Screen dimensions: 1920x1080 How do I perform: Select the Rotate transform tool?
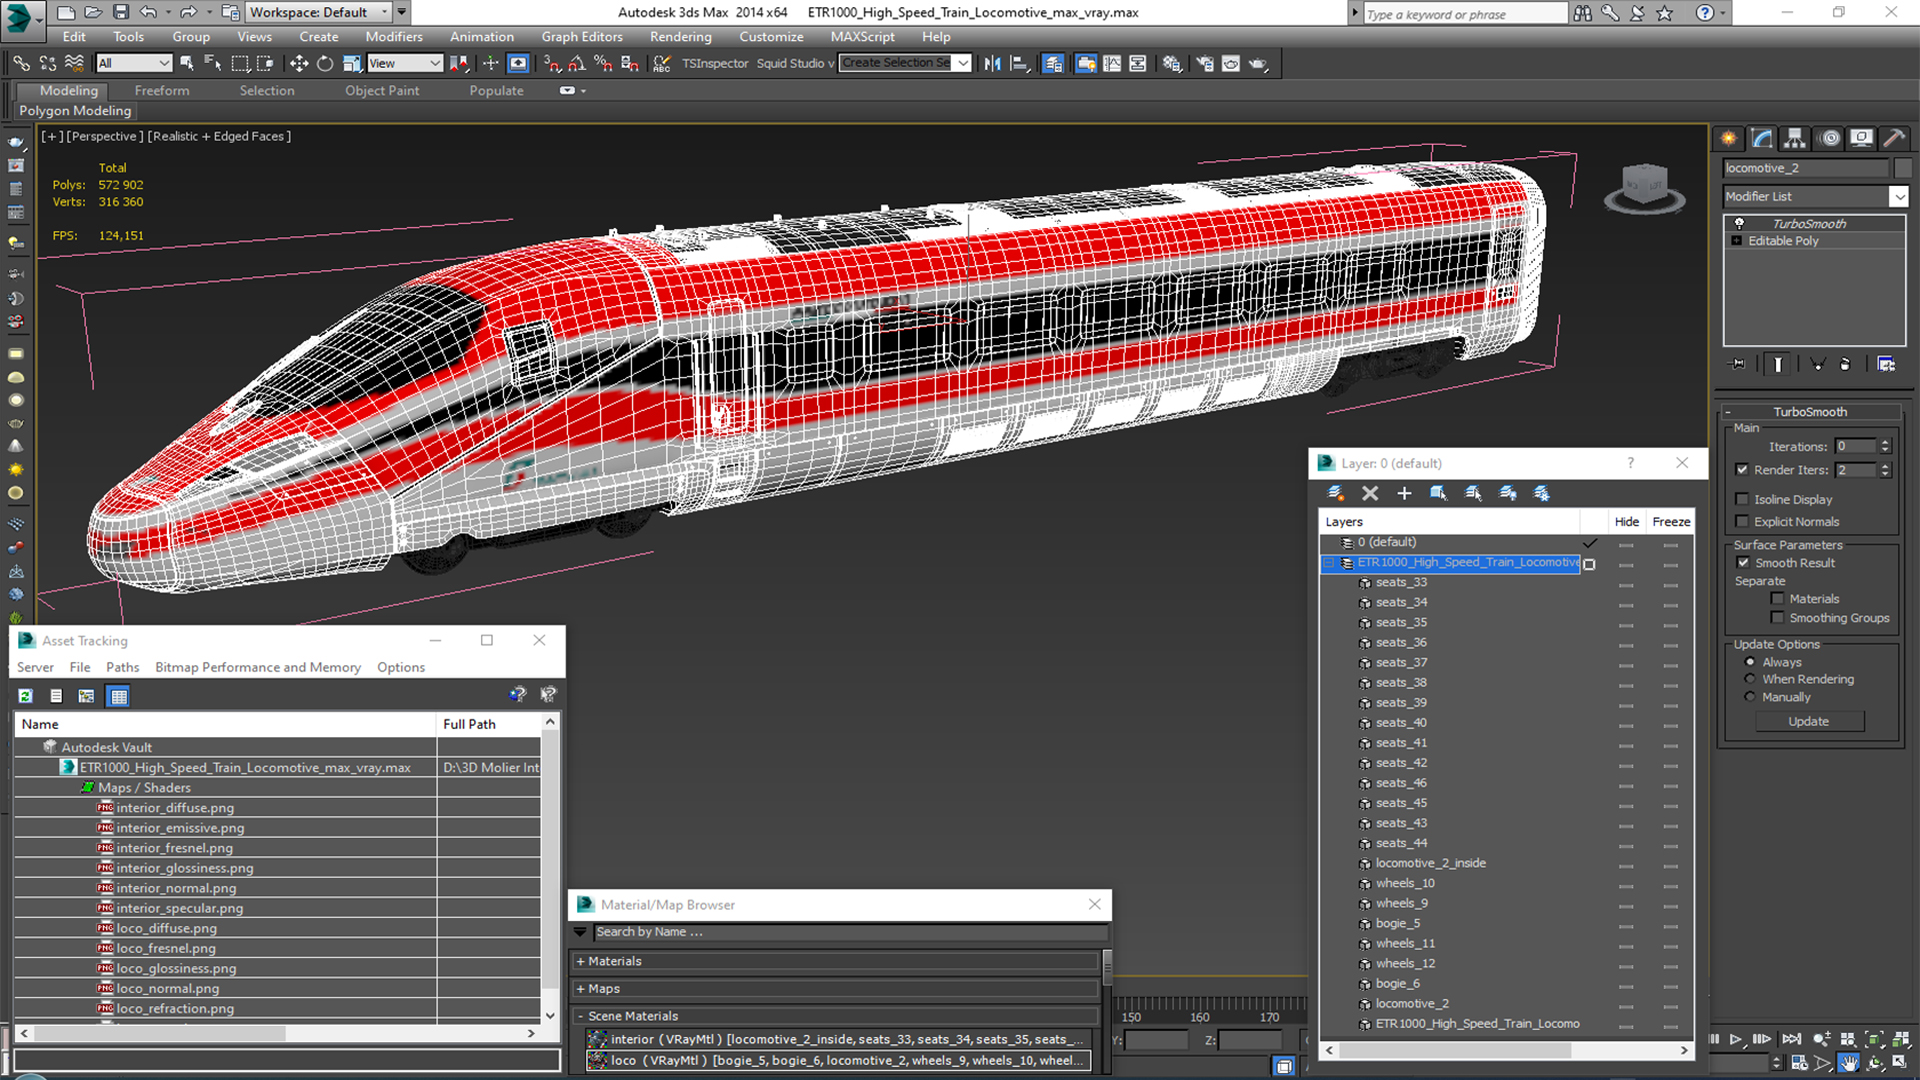(325, 63)
